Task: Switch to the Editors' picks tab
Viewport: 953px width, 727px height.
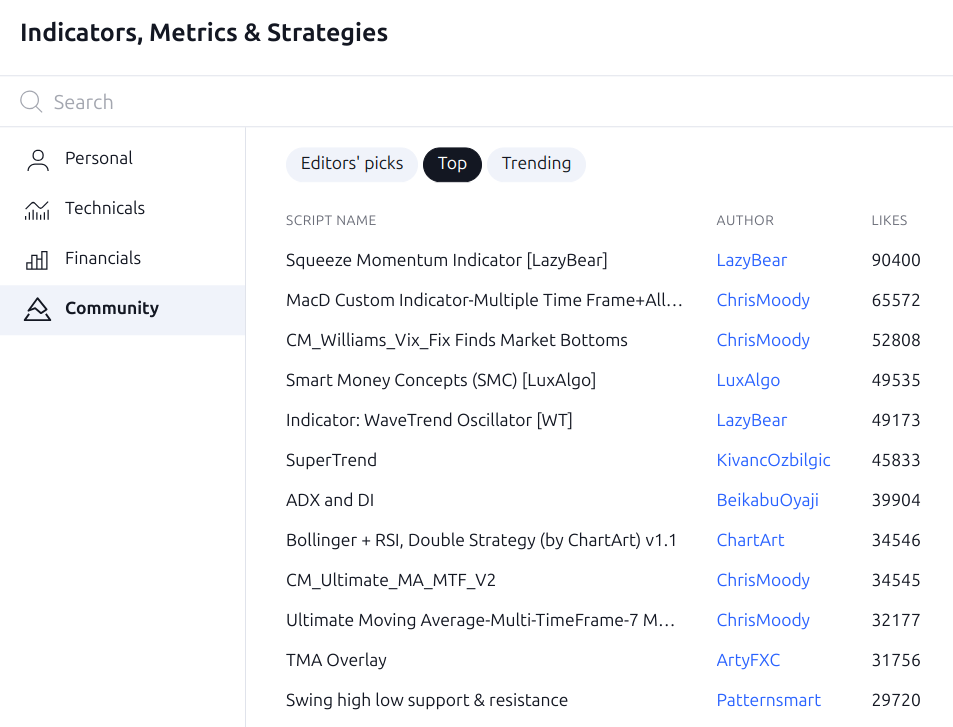Action: [351, 164]
